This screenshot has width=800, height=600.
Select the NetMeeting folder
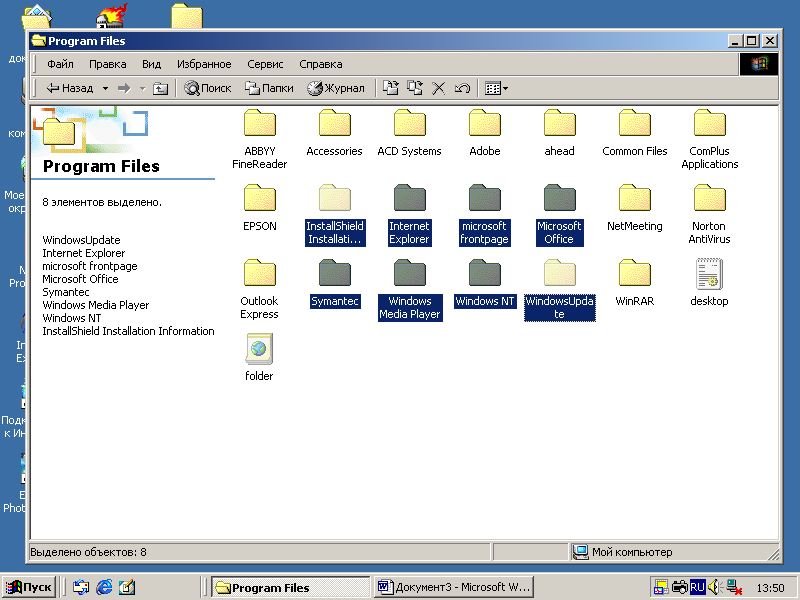634,208
